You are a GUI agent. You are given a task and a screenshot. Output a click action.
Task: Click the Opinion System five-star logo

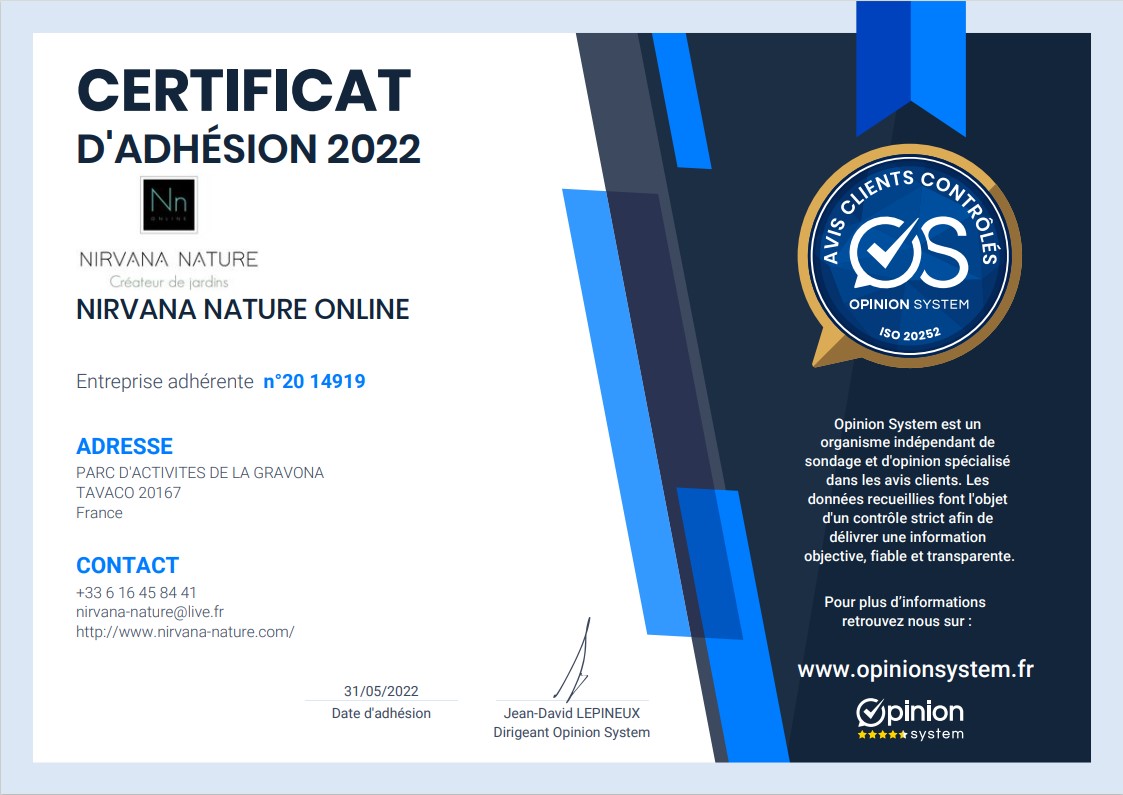point(910,720)
